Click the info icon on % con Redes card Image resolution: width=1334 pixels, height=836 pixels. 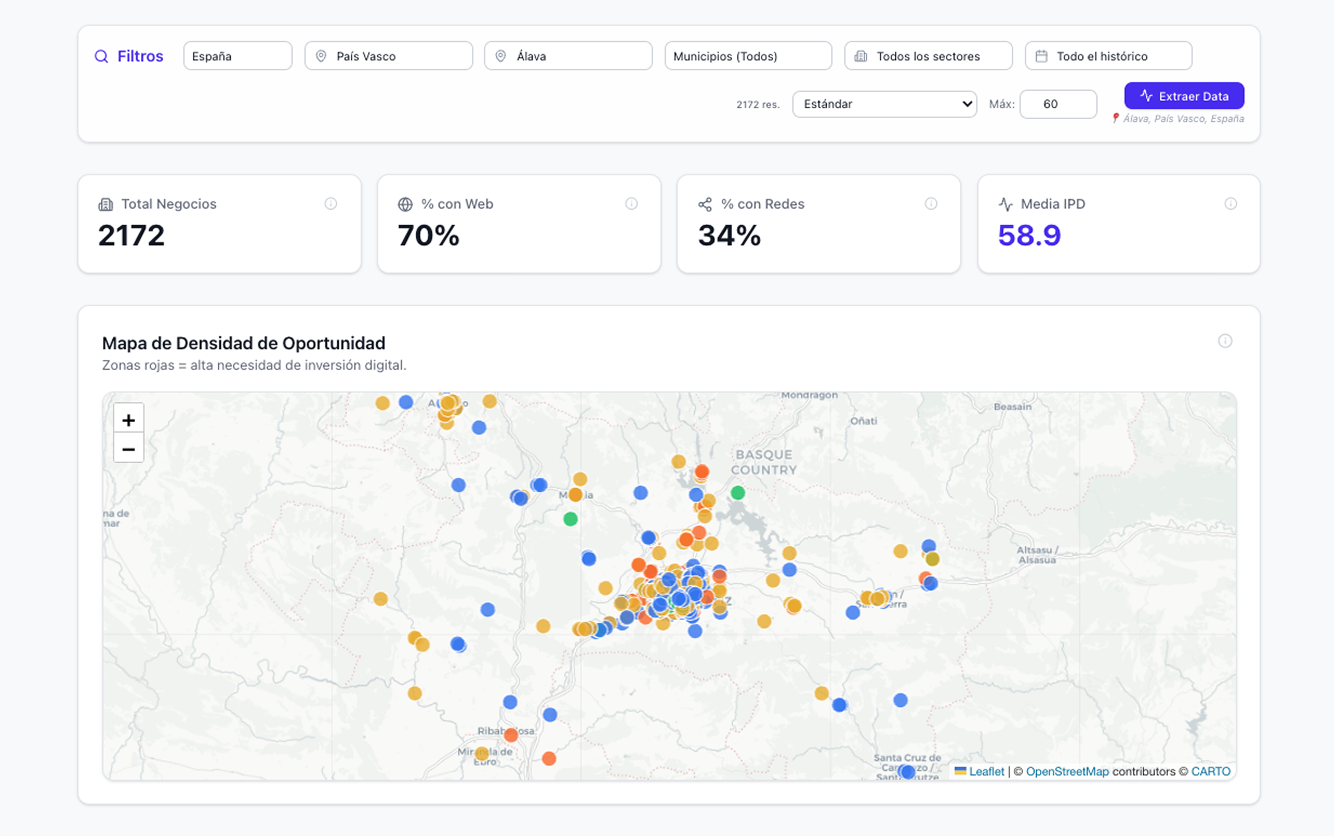coord(931,204)
